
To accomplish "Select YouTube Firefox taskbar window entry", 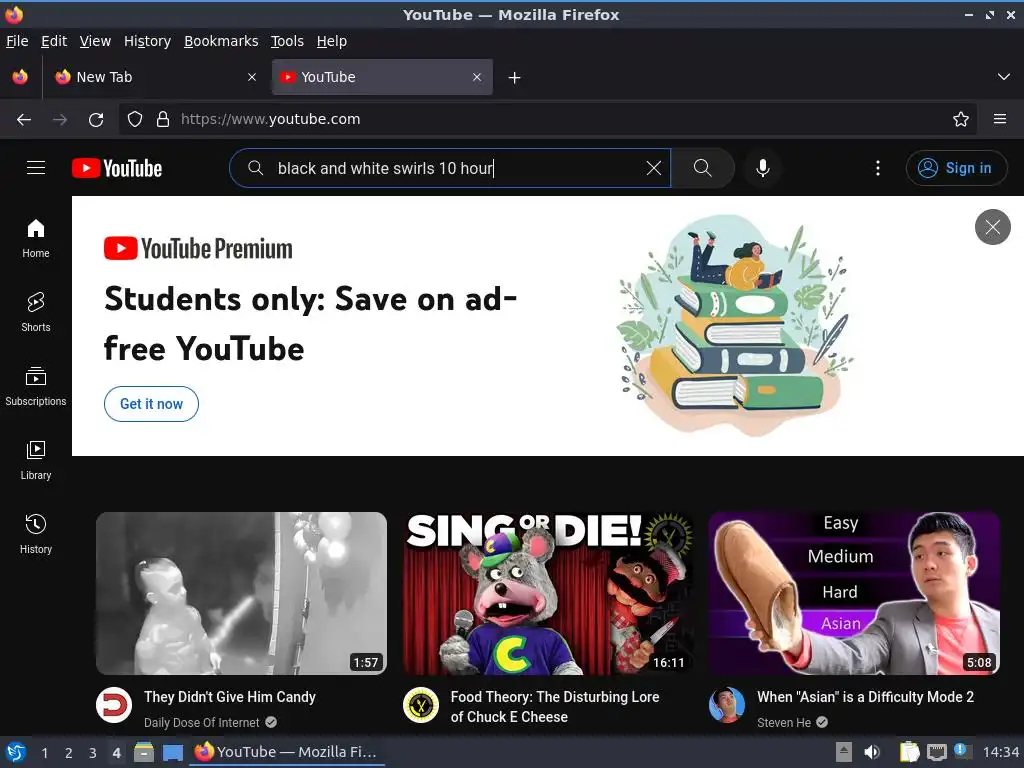I will pyautogui.click(x=286, y=752).
